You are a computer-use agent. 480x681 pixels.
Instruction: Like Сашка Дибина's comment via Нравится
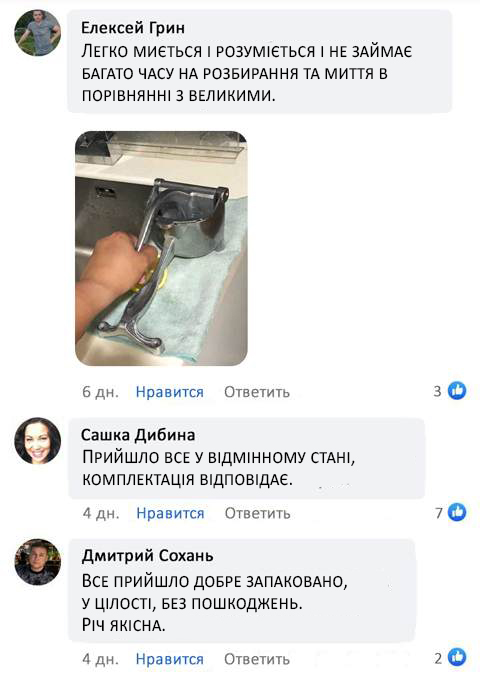170,513
